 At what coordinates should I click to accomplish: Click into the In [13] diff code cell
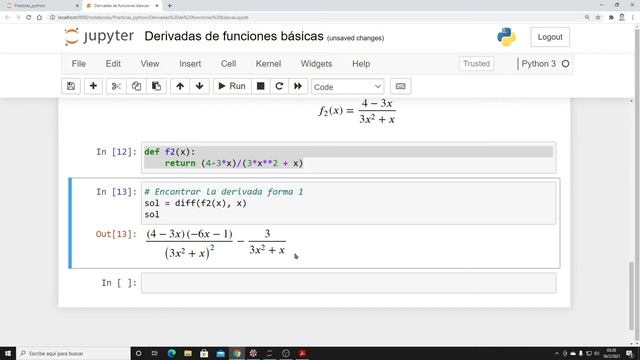point(349,203)
